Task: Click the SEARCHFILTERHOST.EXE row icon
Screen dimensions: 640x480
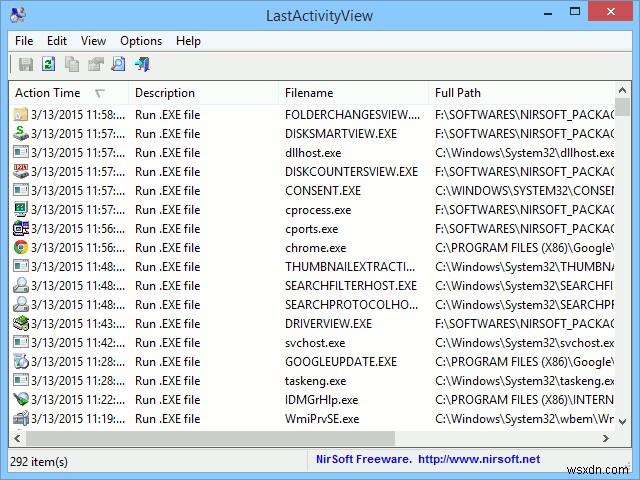Action: click(20, 286)
